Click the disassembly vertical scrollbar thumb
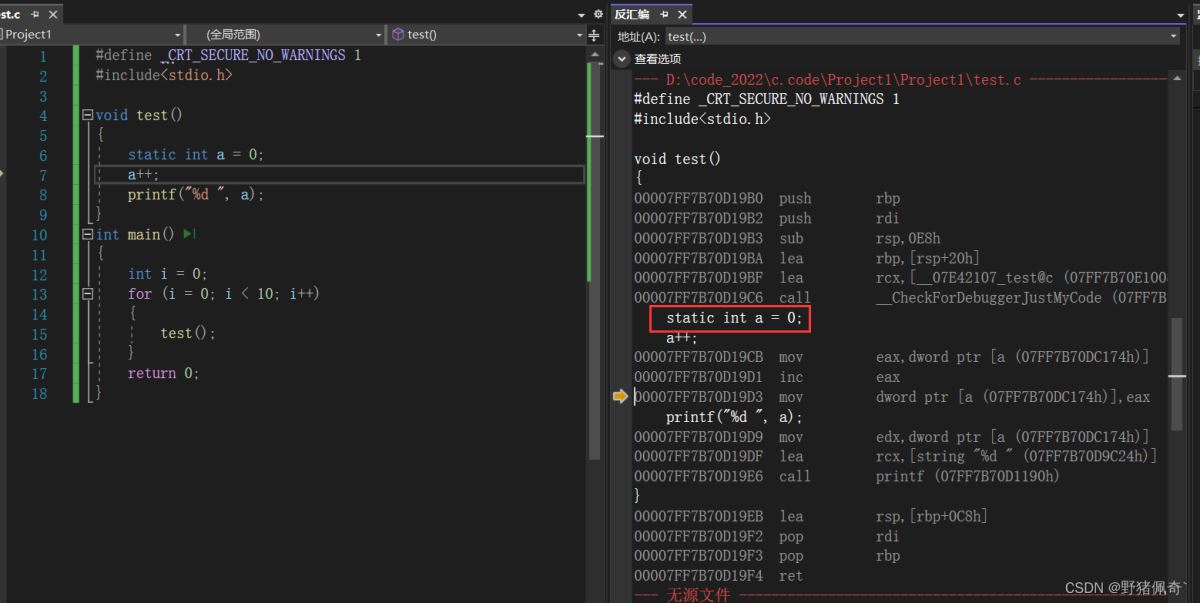The height and width of the screenshot is (603, 1200). click(x=1176, y=375)
